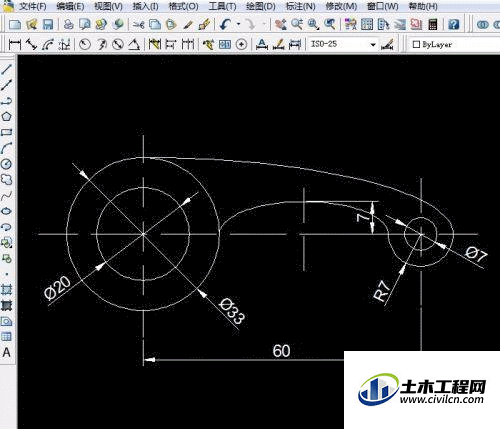Viewport: 500px width, 429px height.
Task: Select the Aligned dimension tool
Action: pos(31,44)
